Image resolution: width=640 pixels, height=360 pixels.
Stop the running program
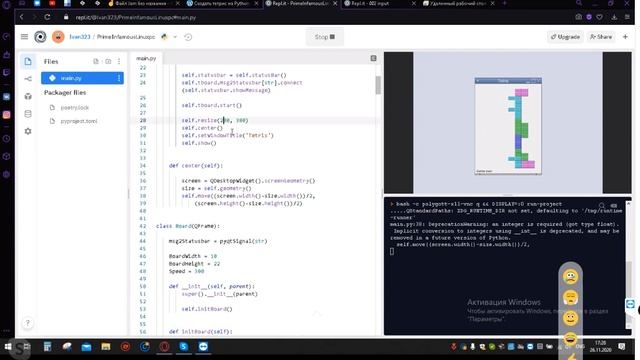point(324,37)
